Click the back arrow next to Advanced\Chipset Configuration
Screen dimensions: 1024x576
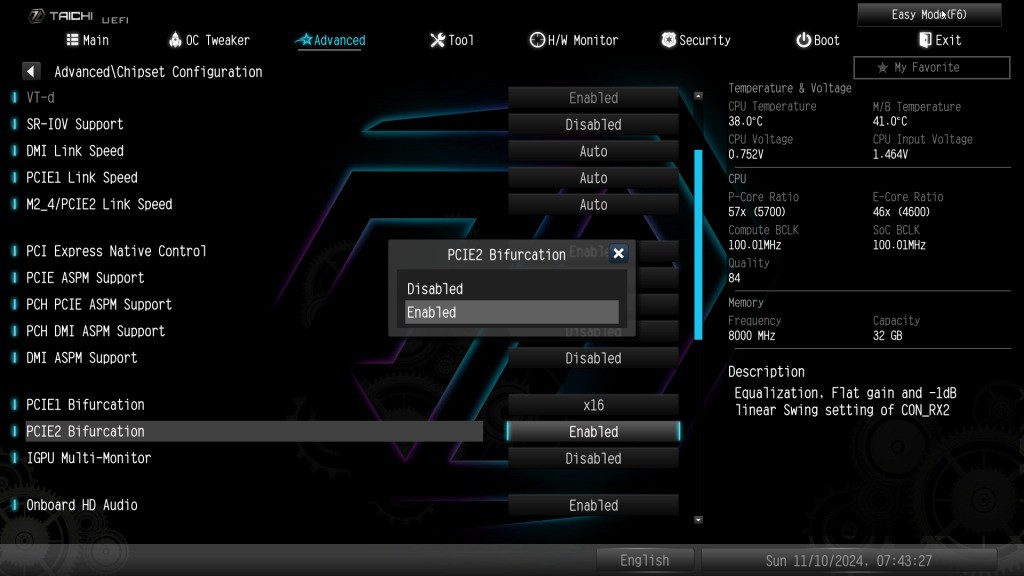click(x=31, y=71)
